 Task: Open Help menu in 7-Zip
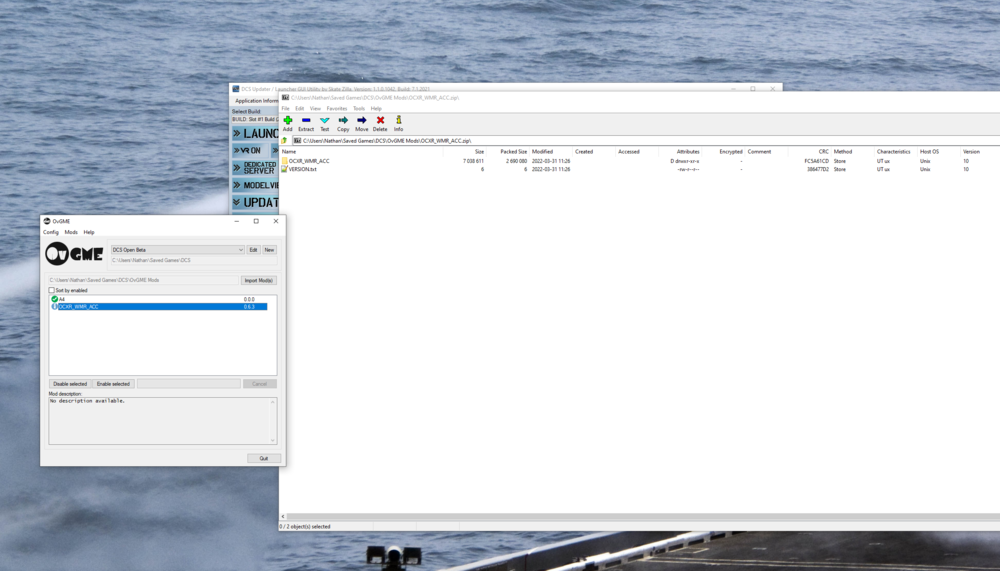click(x=376, y=108)
